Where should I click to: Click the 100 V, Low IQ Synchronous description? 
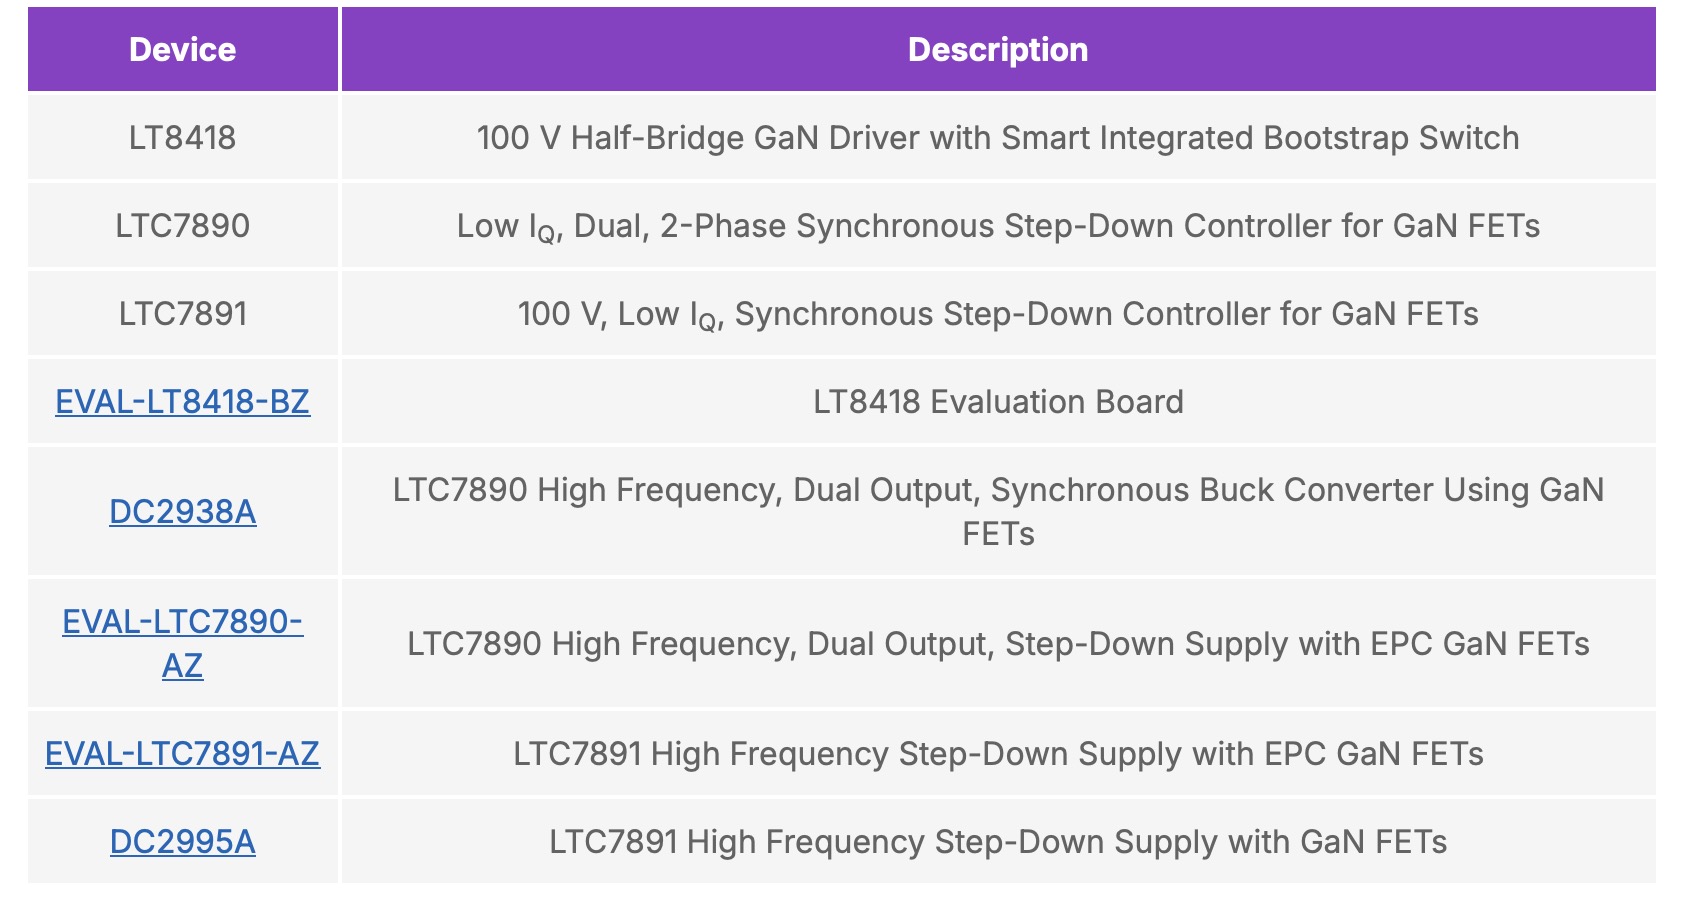coord(997,314)
